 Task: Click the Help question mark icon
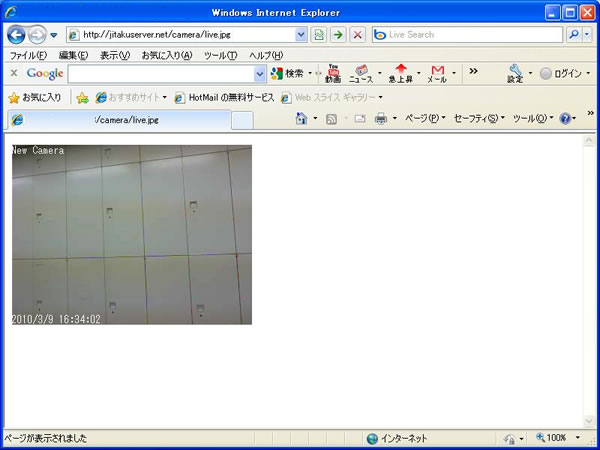[565, 119]
